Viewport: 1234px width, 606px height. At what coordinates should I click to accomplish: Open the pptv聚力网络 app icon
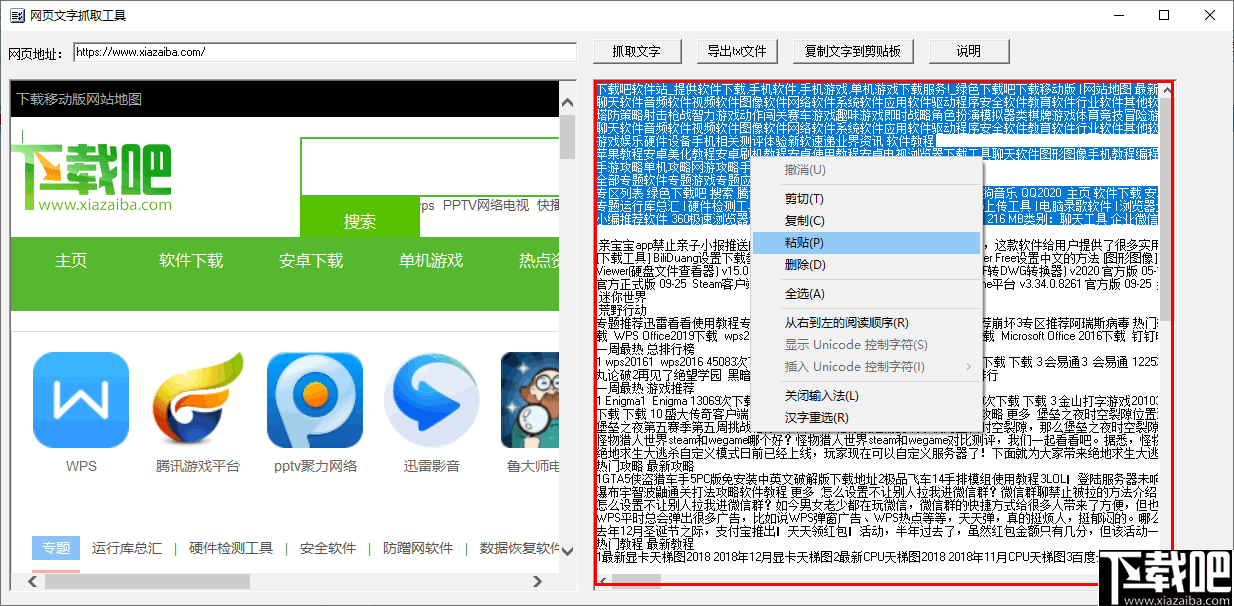[315, 400]
